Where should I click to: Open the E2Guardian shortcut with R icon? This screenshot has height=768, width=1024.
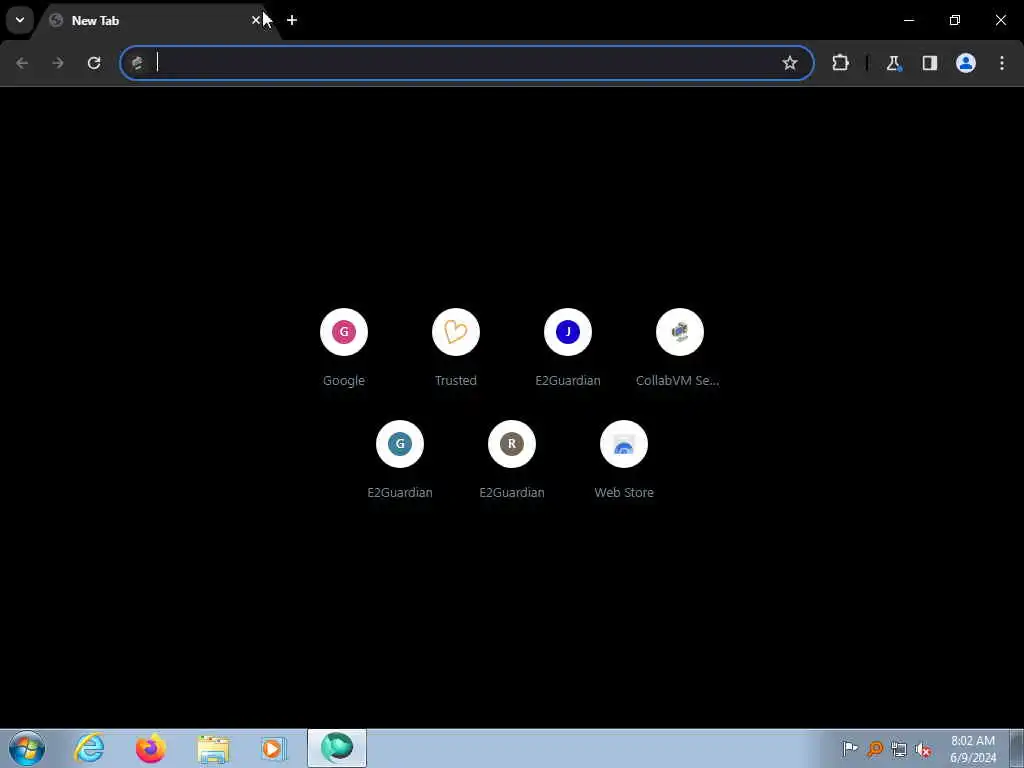point(511,459)
